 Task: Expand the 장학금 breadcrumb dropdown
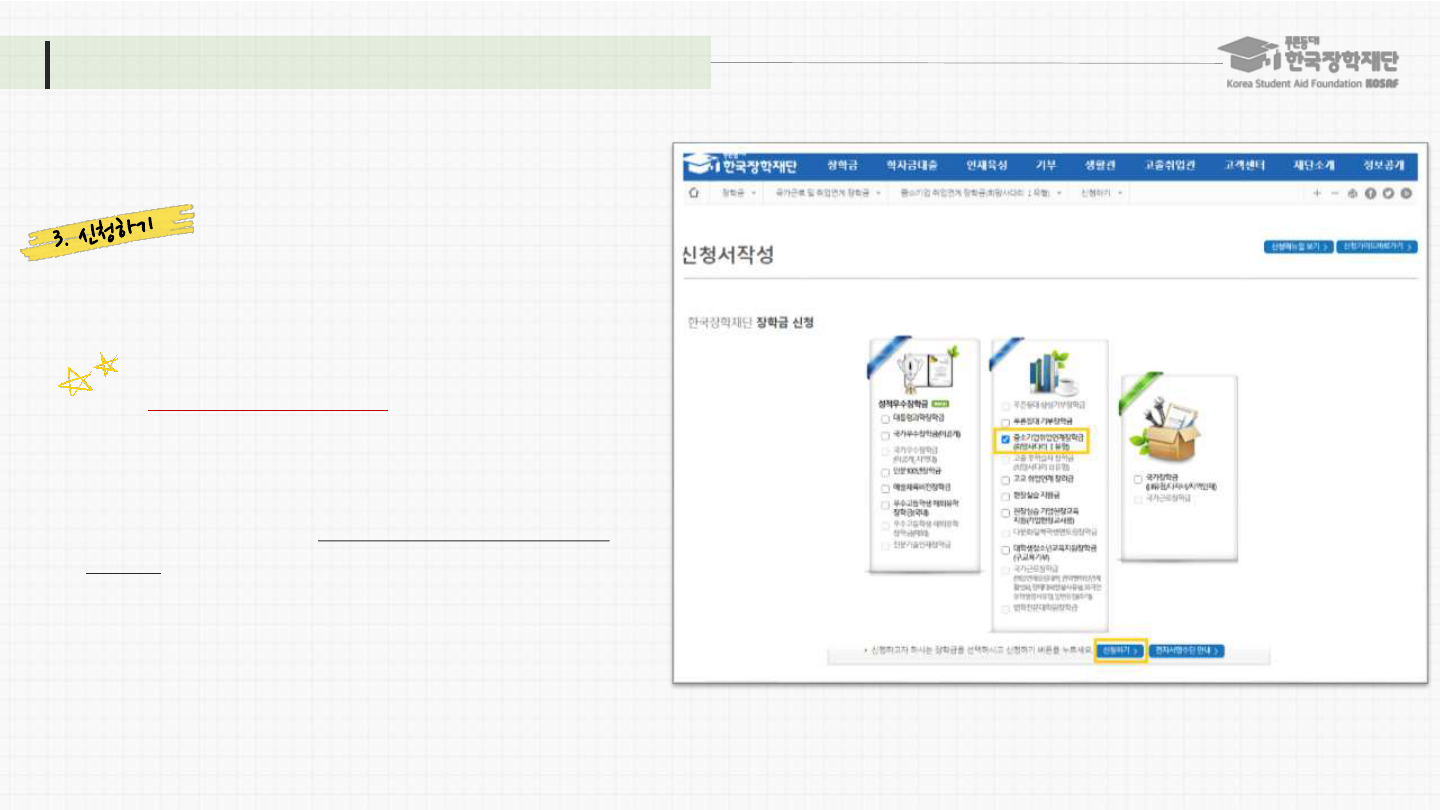[738, 192]
